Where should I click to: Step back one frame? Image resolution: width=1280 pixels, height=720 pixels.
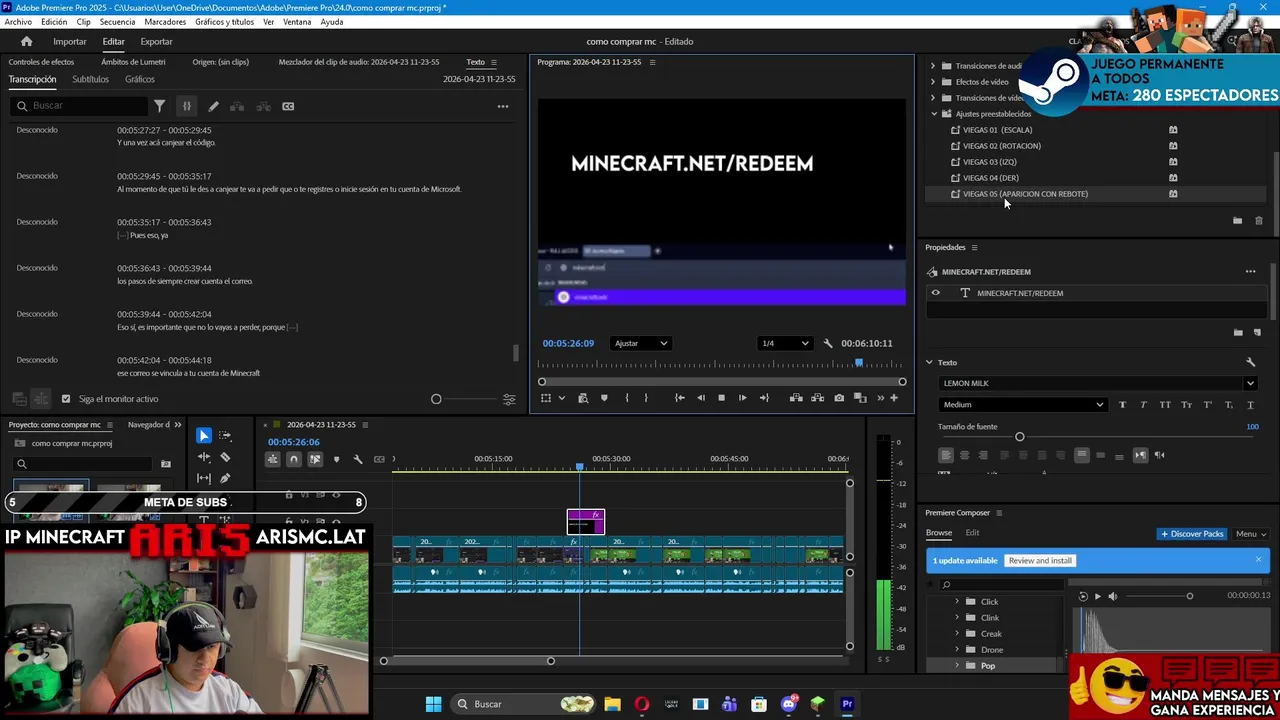(701, 398)
